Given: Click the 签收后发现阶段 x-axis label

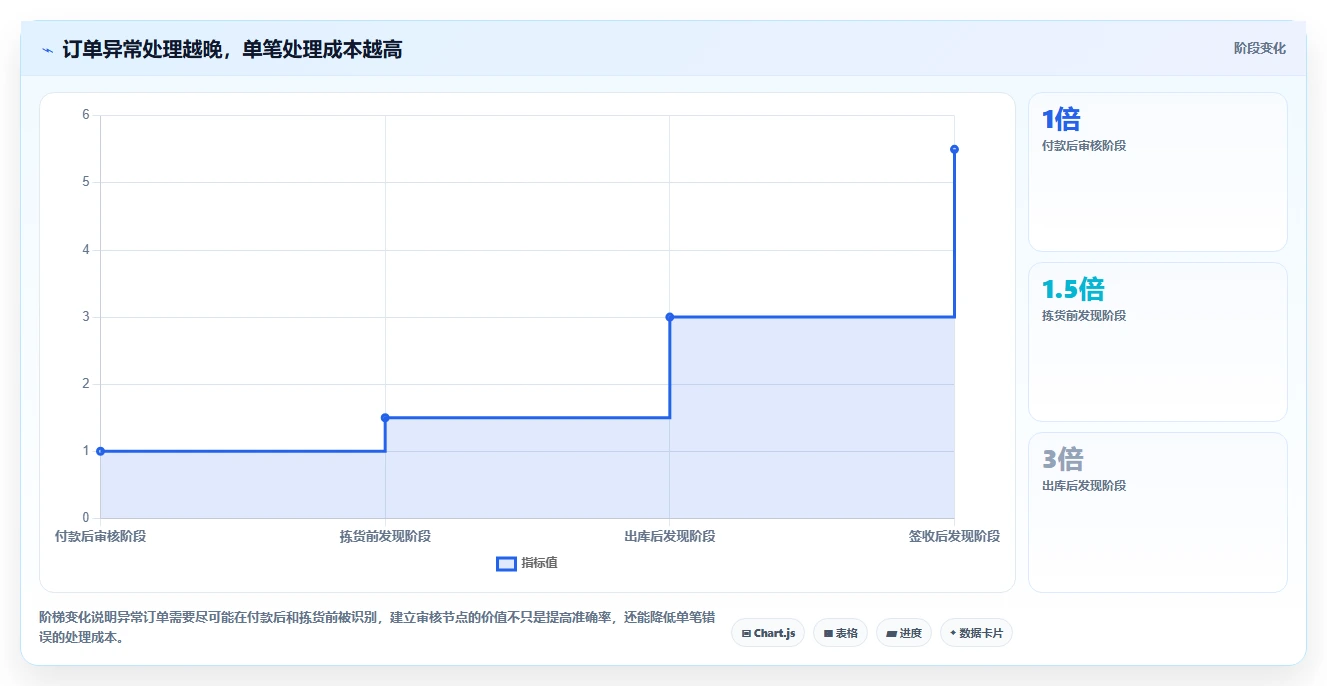Looking at the screenshot, I should pos(954,536).
